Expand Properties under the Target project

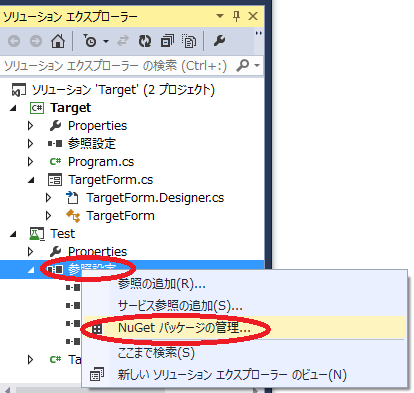[x=31, y=126]
